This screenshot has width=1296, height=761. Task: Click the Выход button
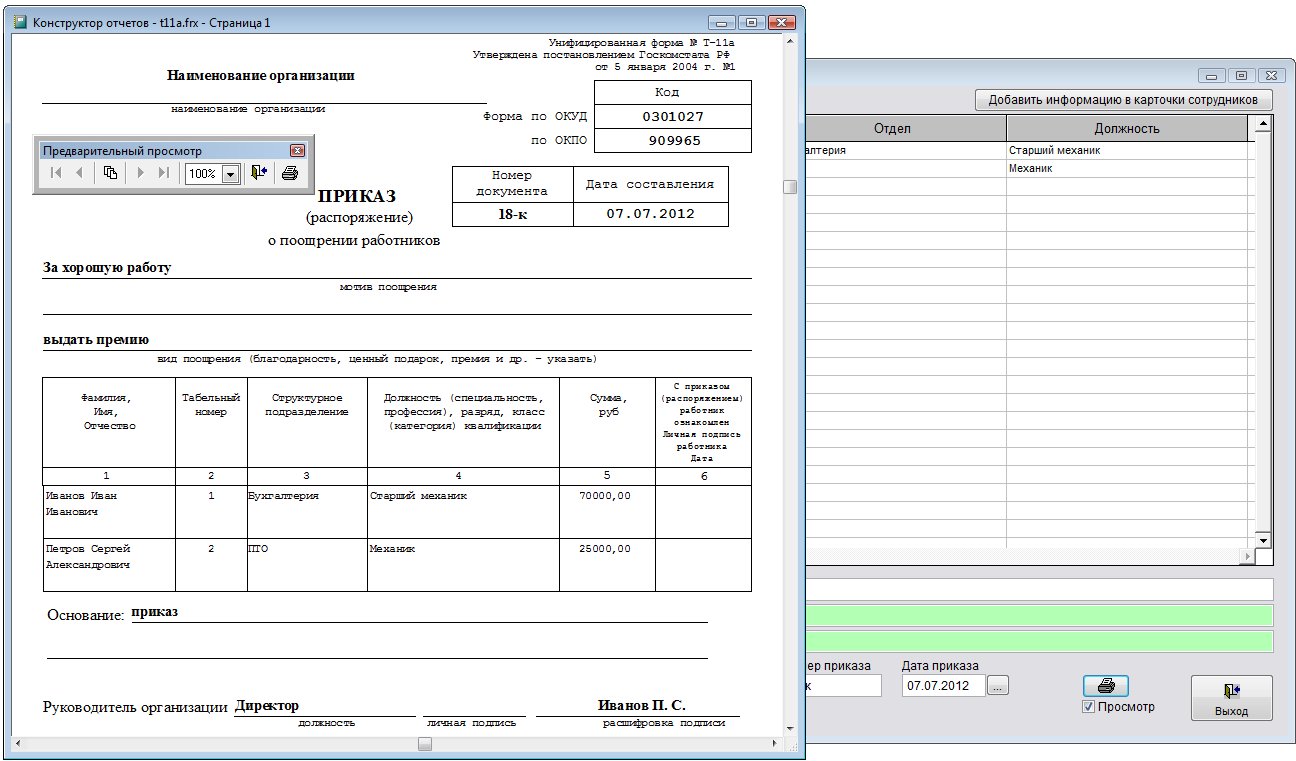[1231, 698]
